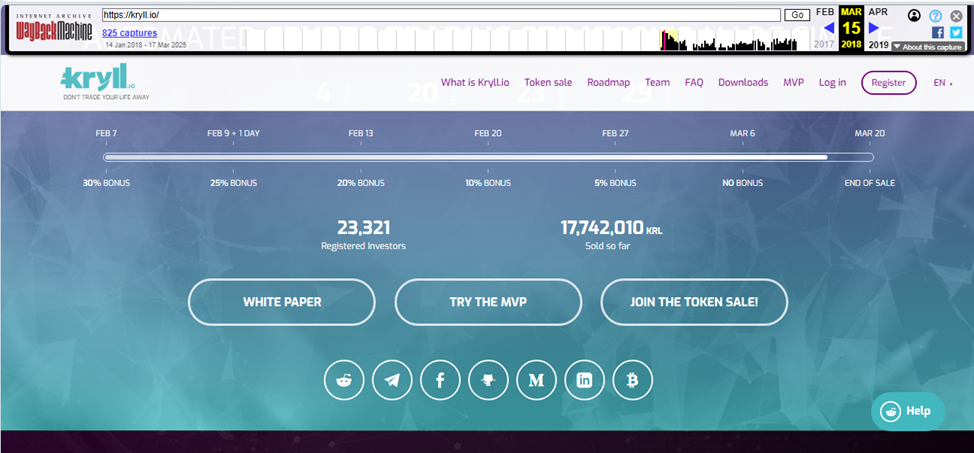Click the MAR 6 milestone label
974x453 pixels.
(x=742, y=133)
